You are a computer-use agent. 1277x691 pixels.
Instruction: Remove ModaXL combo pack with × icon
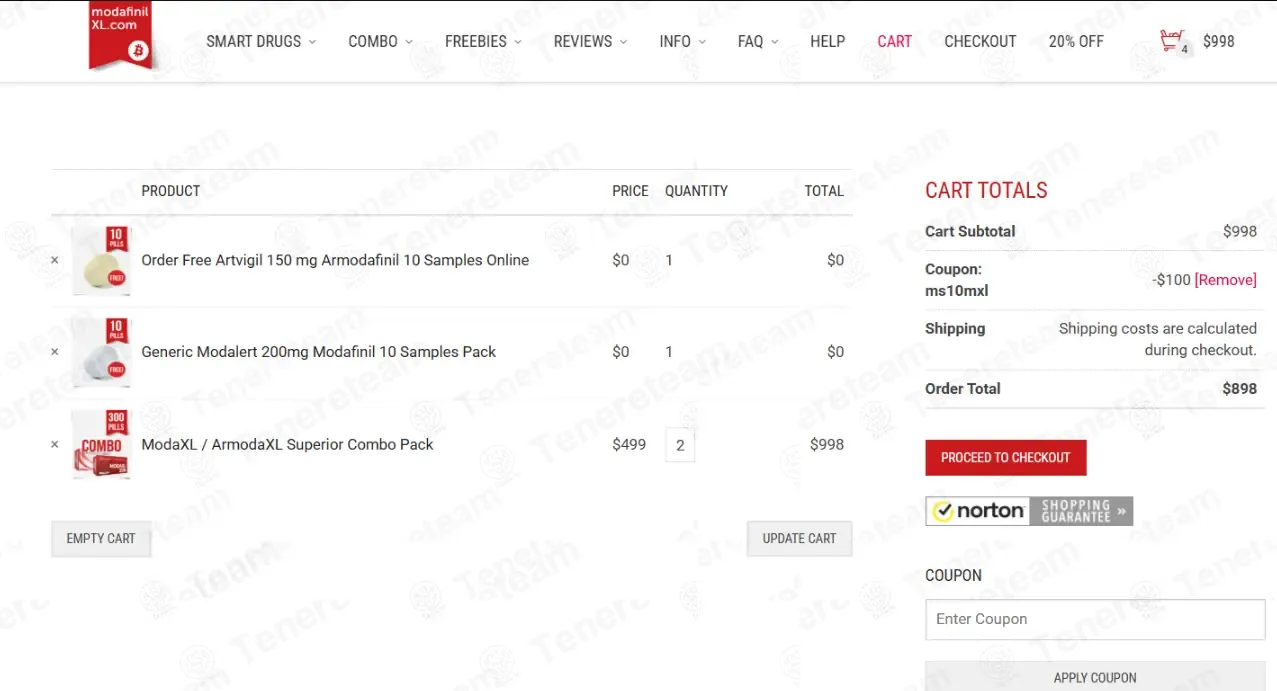pos(55,445)
